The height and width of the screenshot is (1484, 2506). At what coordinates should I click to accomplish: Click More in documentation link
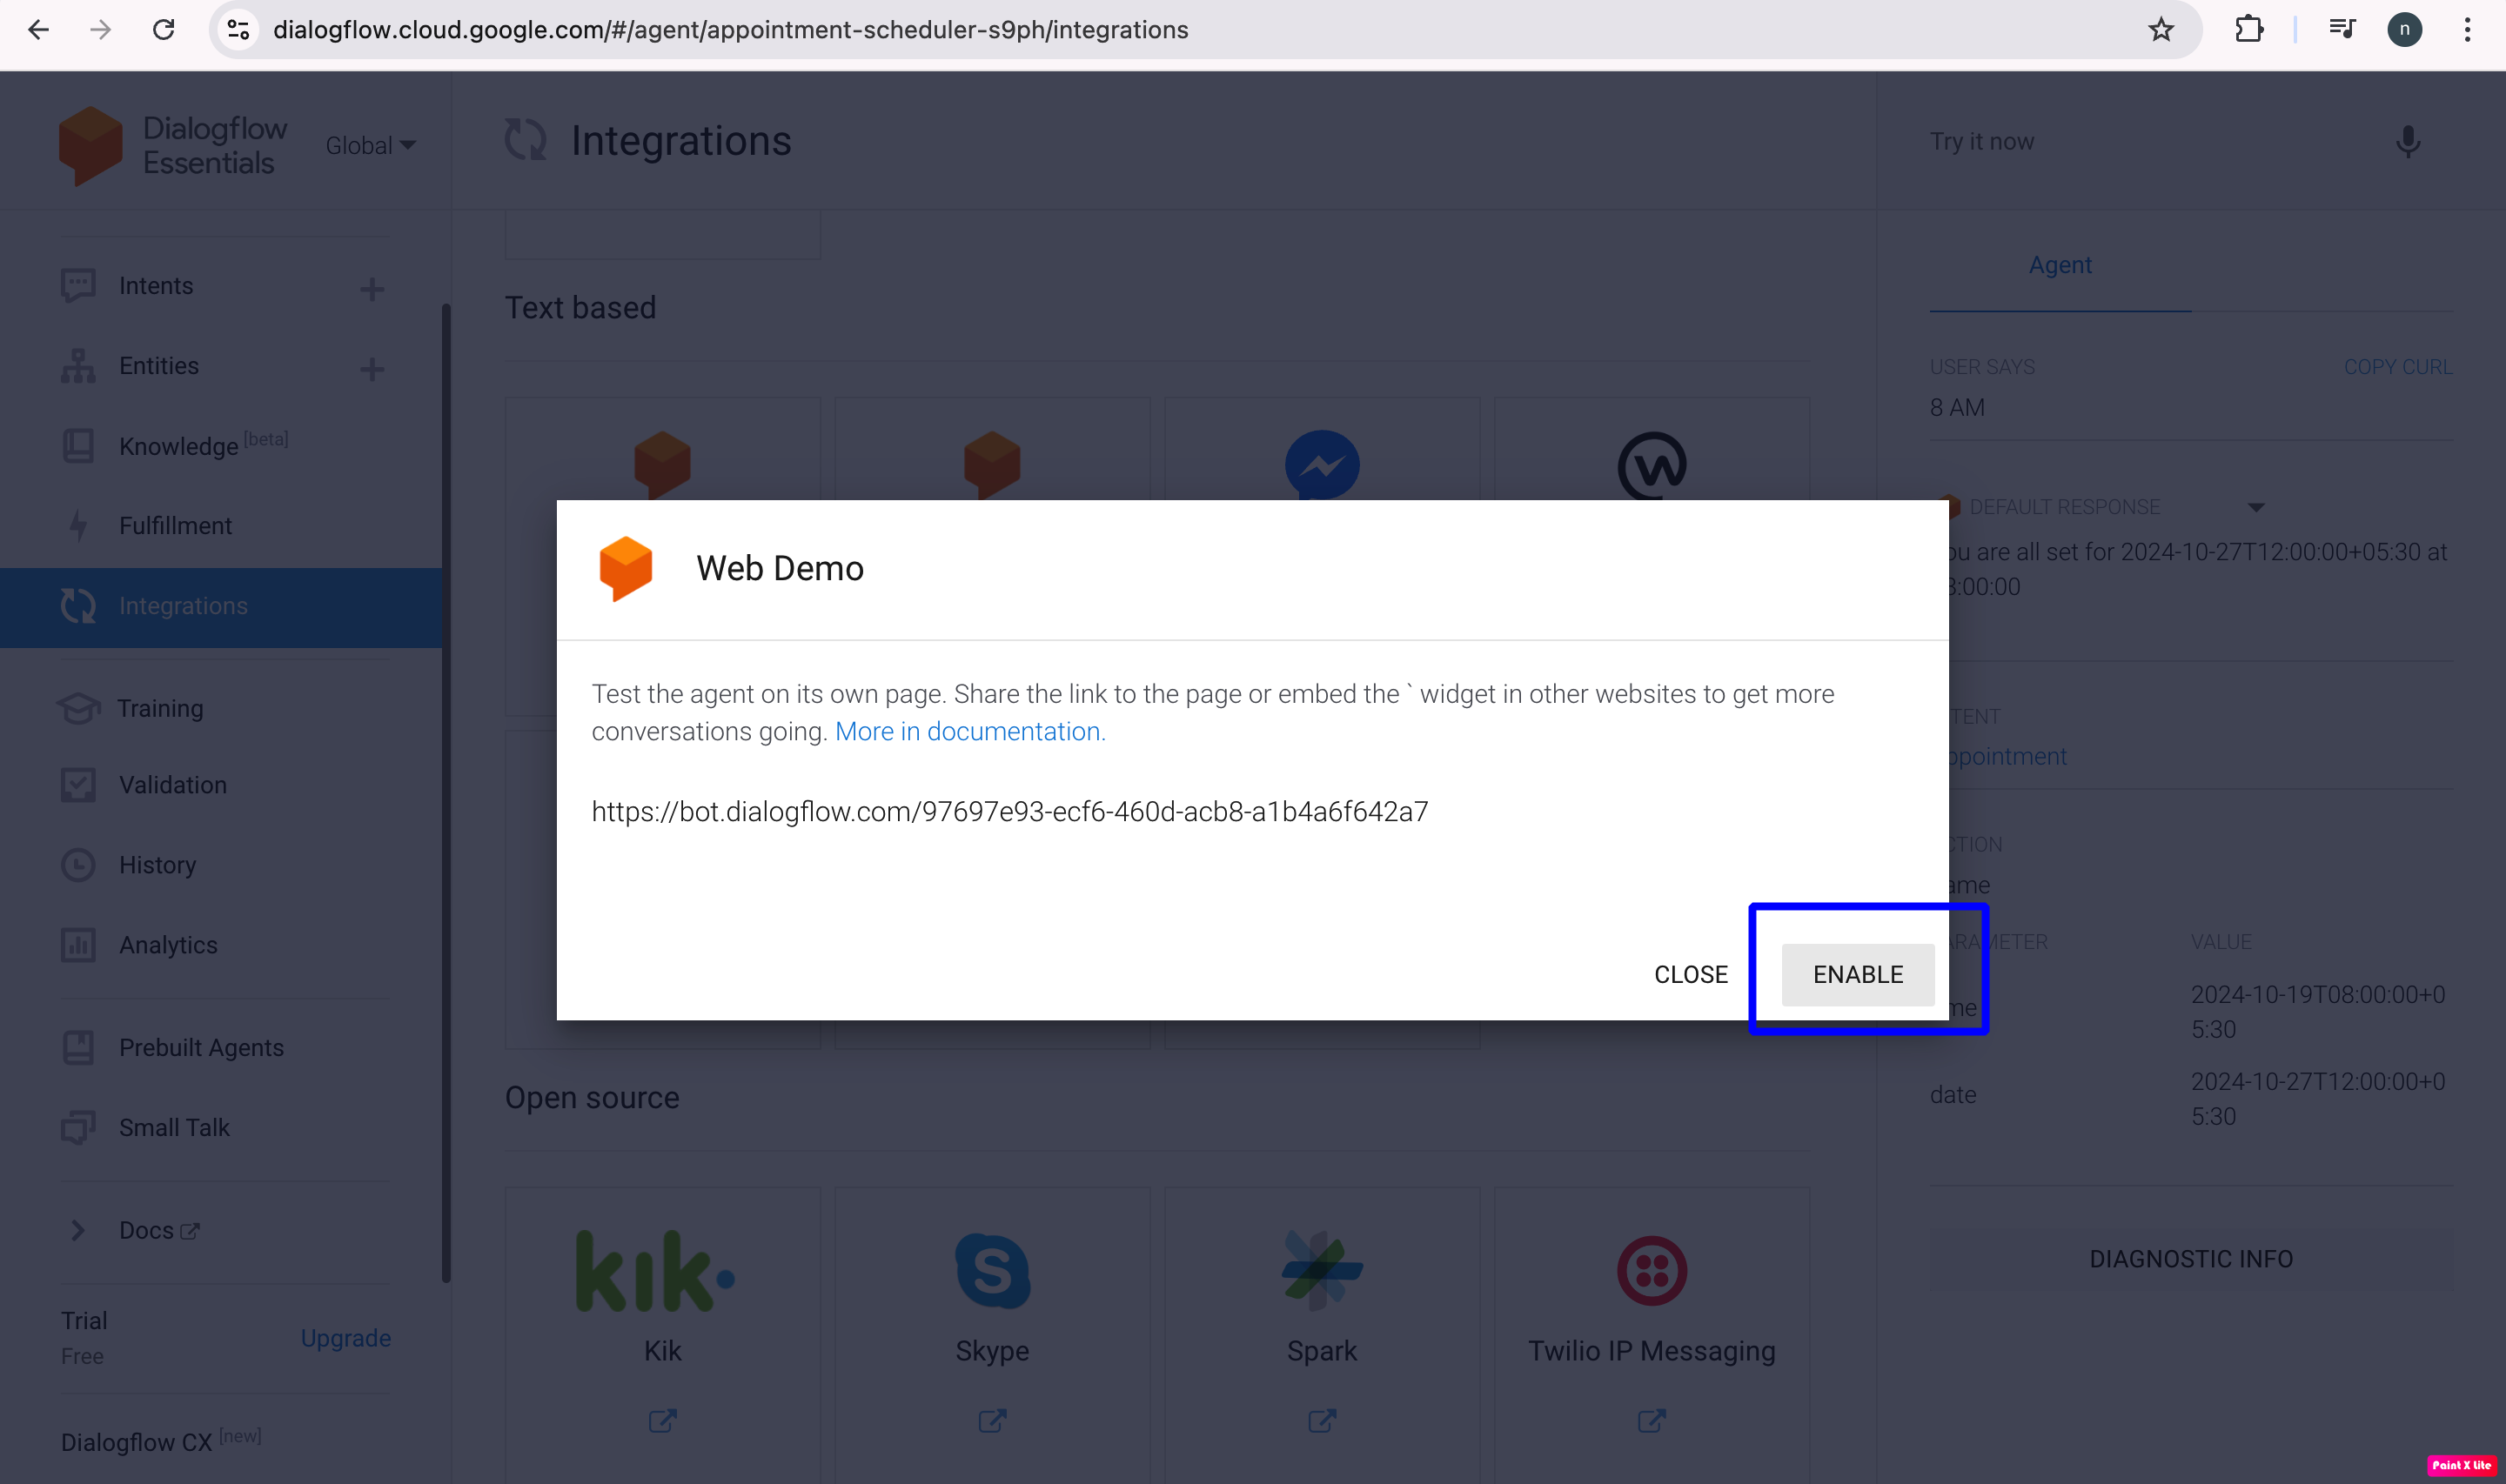click(968, 732)
